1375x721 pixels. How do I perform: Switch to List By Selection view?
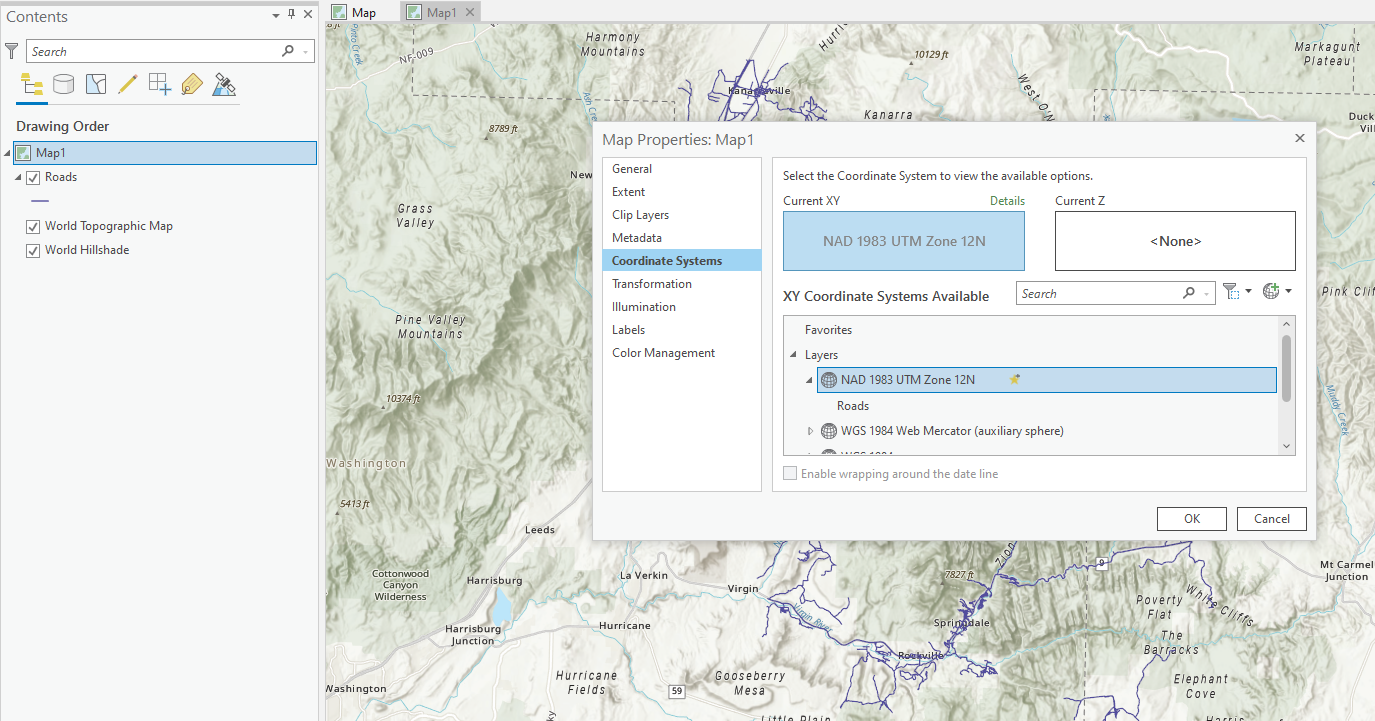click(x=95, y=84)
